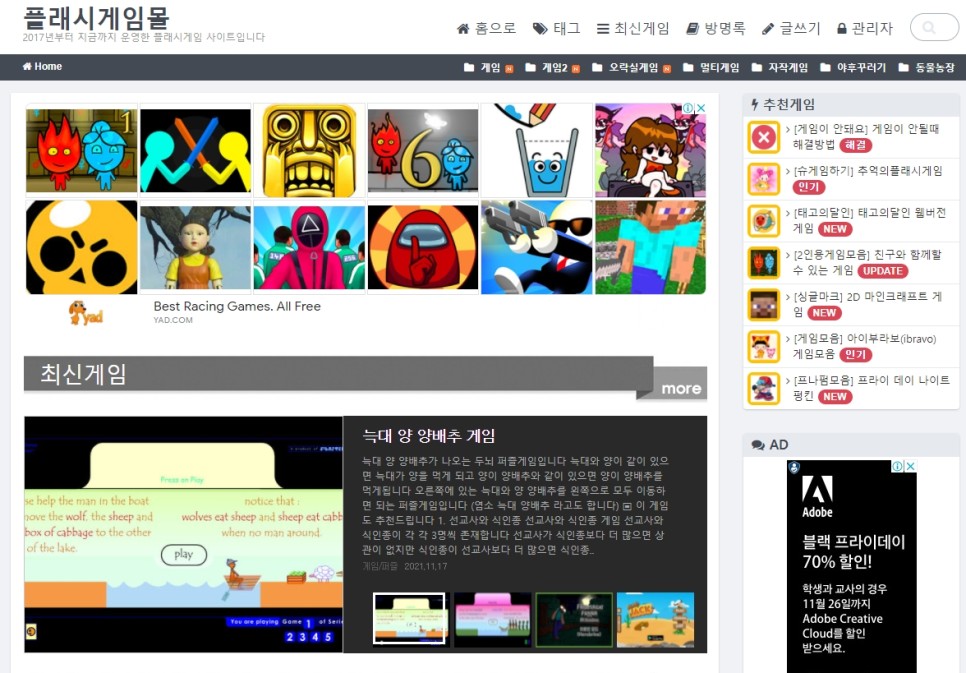The width and height of the screenshot is (966, 673).
Task: Select the pink river puzzle thumbnail
Action: pyautogui.click(x=492, y=619)
